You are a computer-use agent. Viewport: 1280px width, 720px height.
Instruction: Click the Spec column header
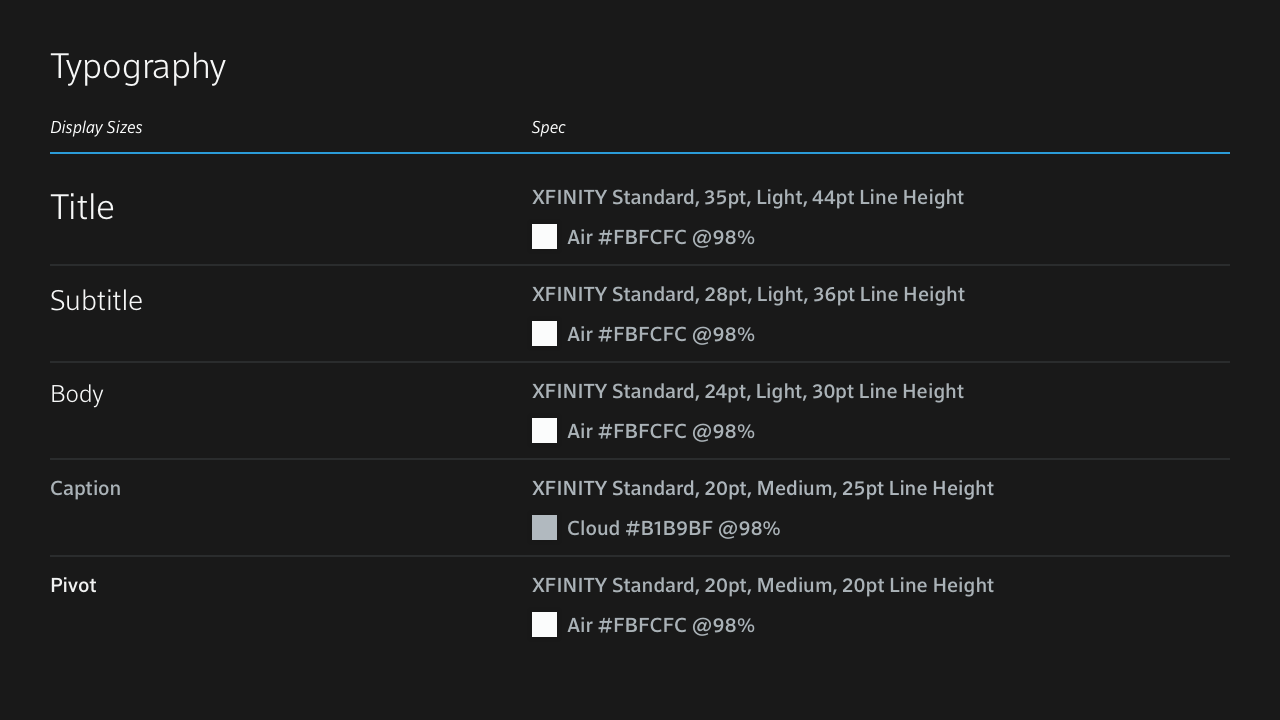(x=548, y=127)
